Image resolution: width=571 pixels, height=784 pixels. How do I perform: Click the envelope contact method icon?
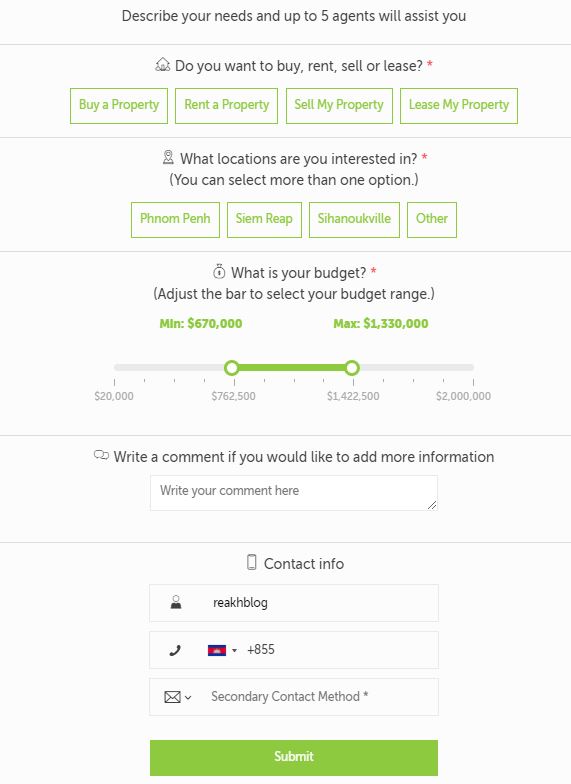pos(172,697)
